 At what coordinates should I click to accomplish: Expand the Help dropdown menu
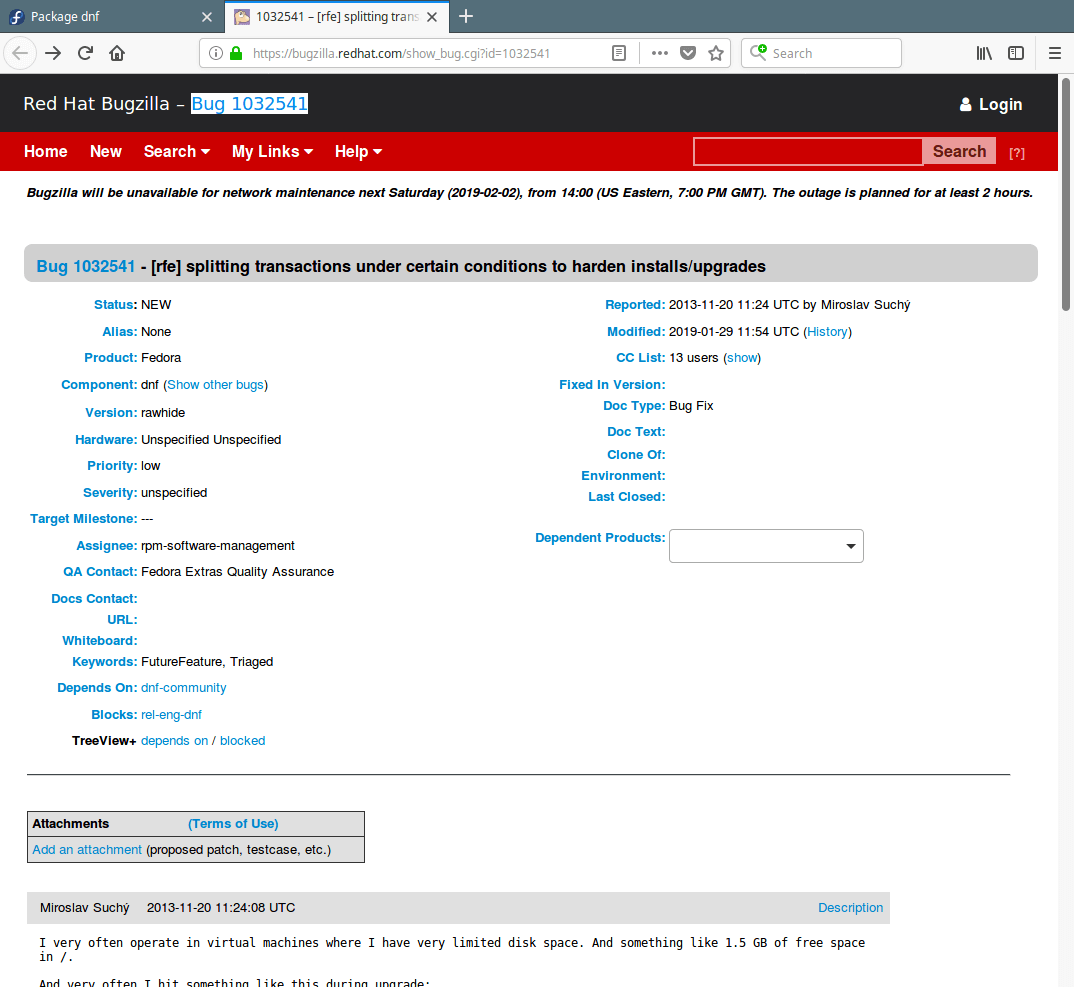coord(358,151)
